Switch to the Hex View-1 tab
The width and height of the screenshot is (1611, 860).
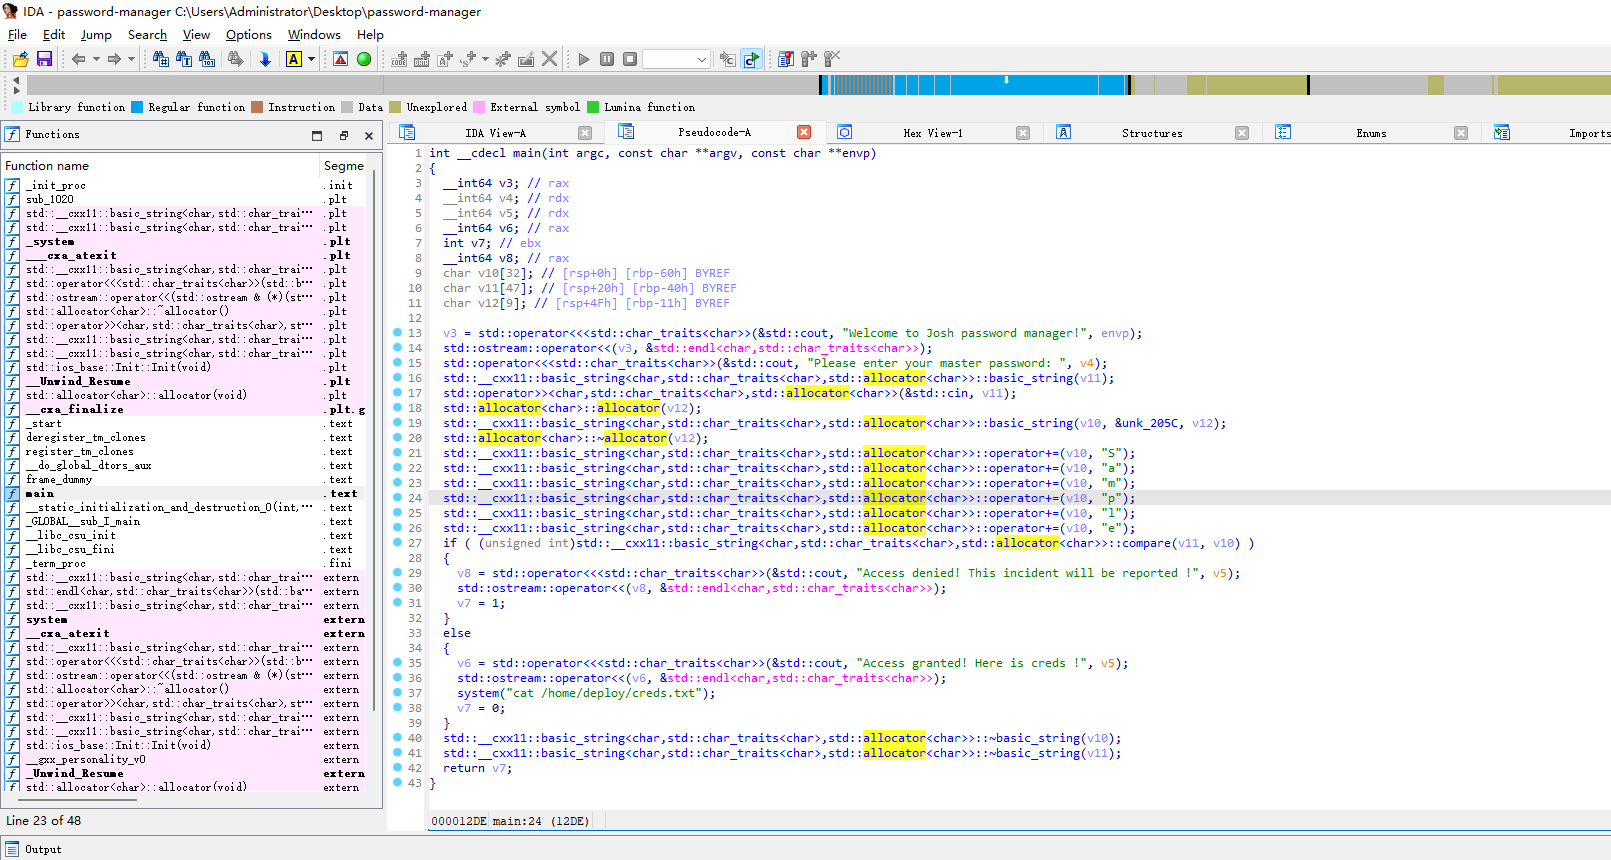coord(933,133)
